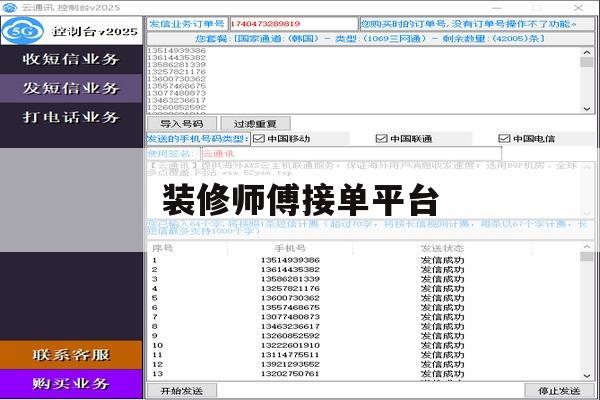This screenshot has height=400, width=600.
Task: Click 发信成功 status in row 1
Action: pyautogui.click(x=442, y=260)
